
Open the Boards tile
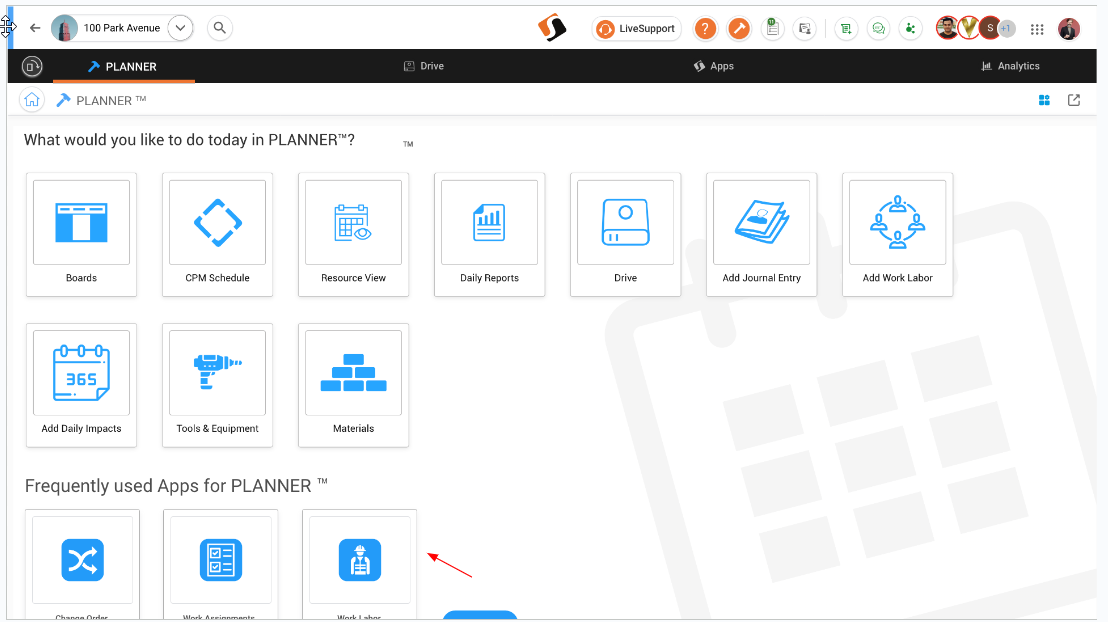click(81, 234)
